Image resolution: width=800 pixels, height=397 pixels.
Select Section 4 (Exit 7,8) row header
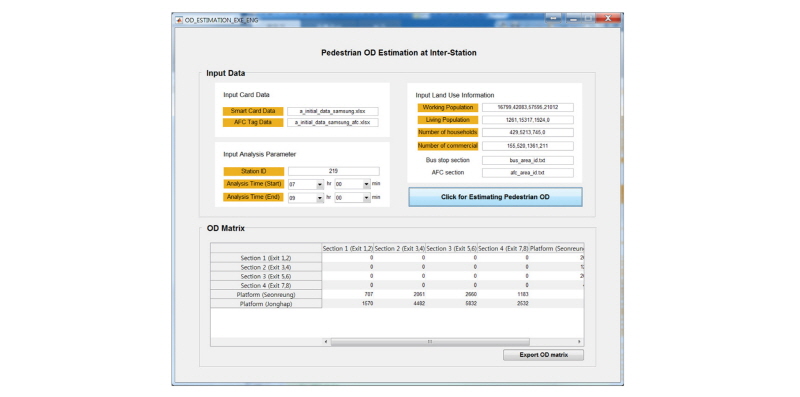[266, 285]
